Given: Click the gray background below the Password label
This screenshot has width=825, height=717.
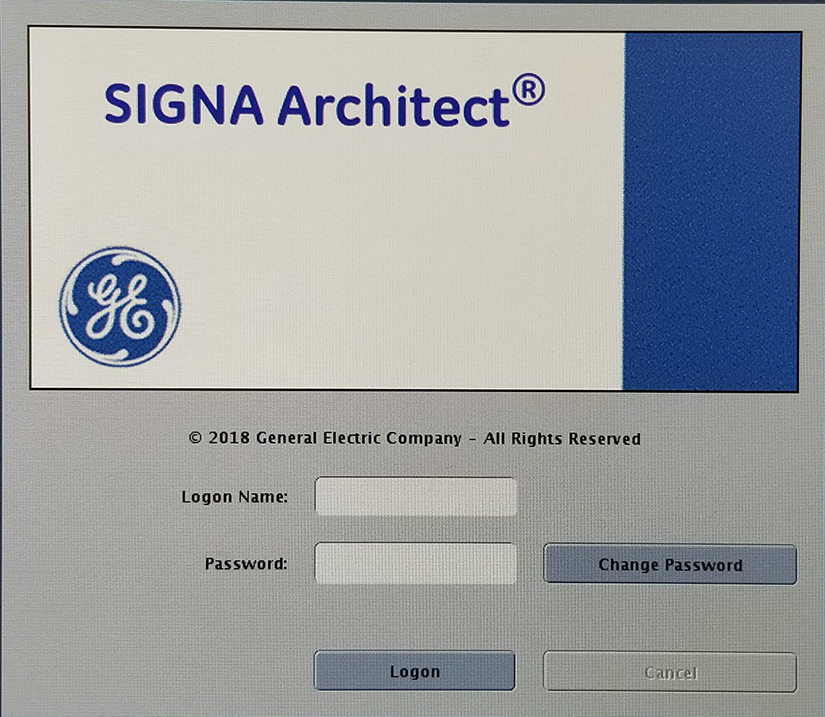Looking at the screenshot, I should click(x=247, y=615).
